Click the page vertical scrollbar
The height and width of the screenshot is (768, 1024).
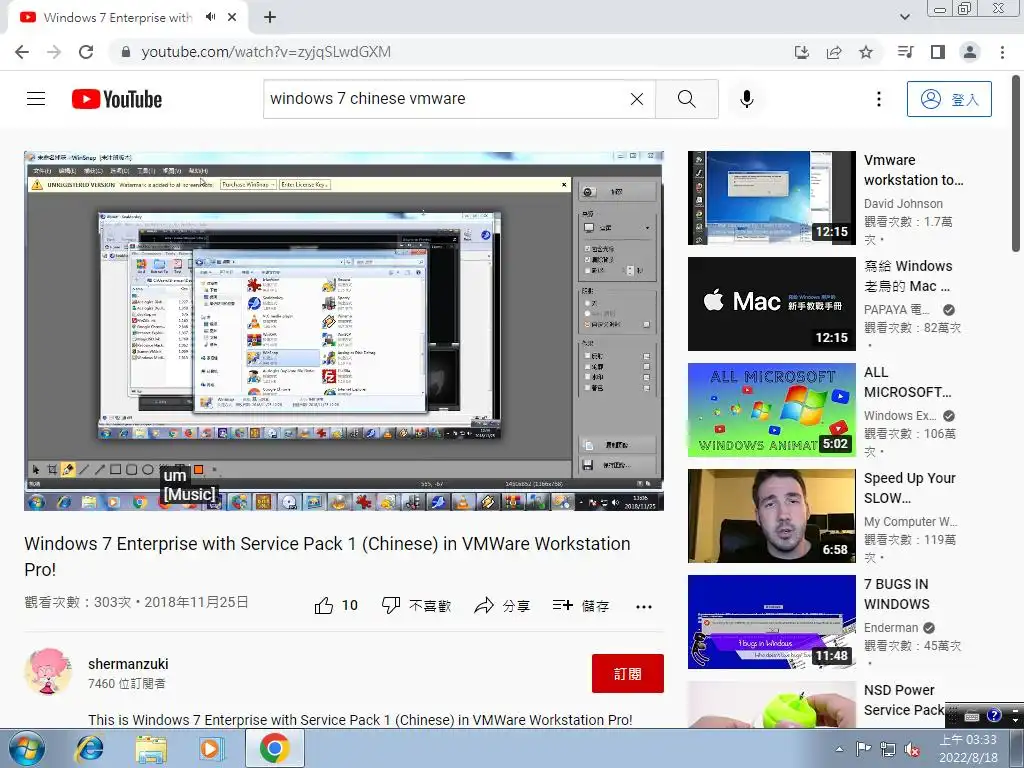click(1017, 163)
